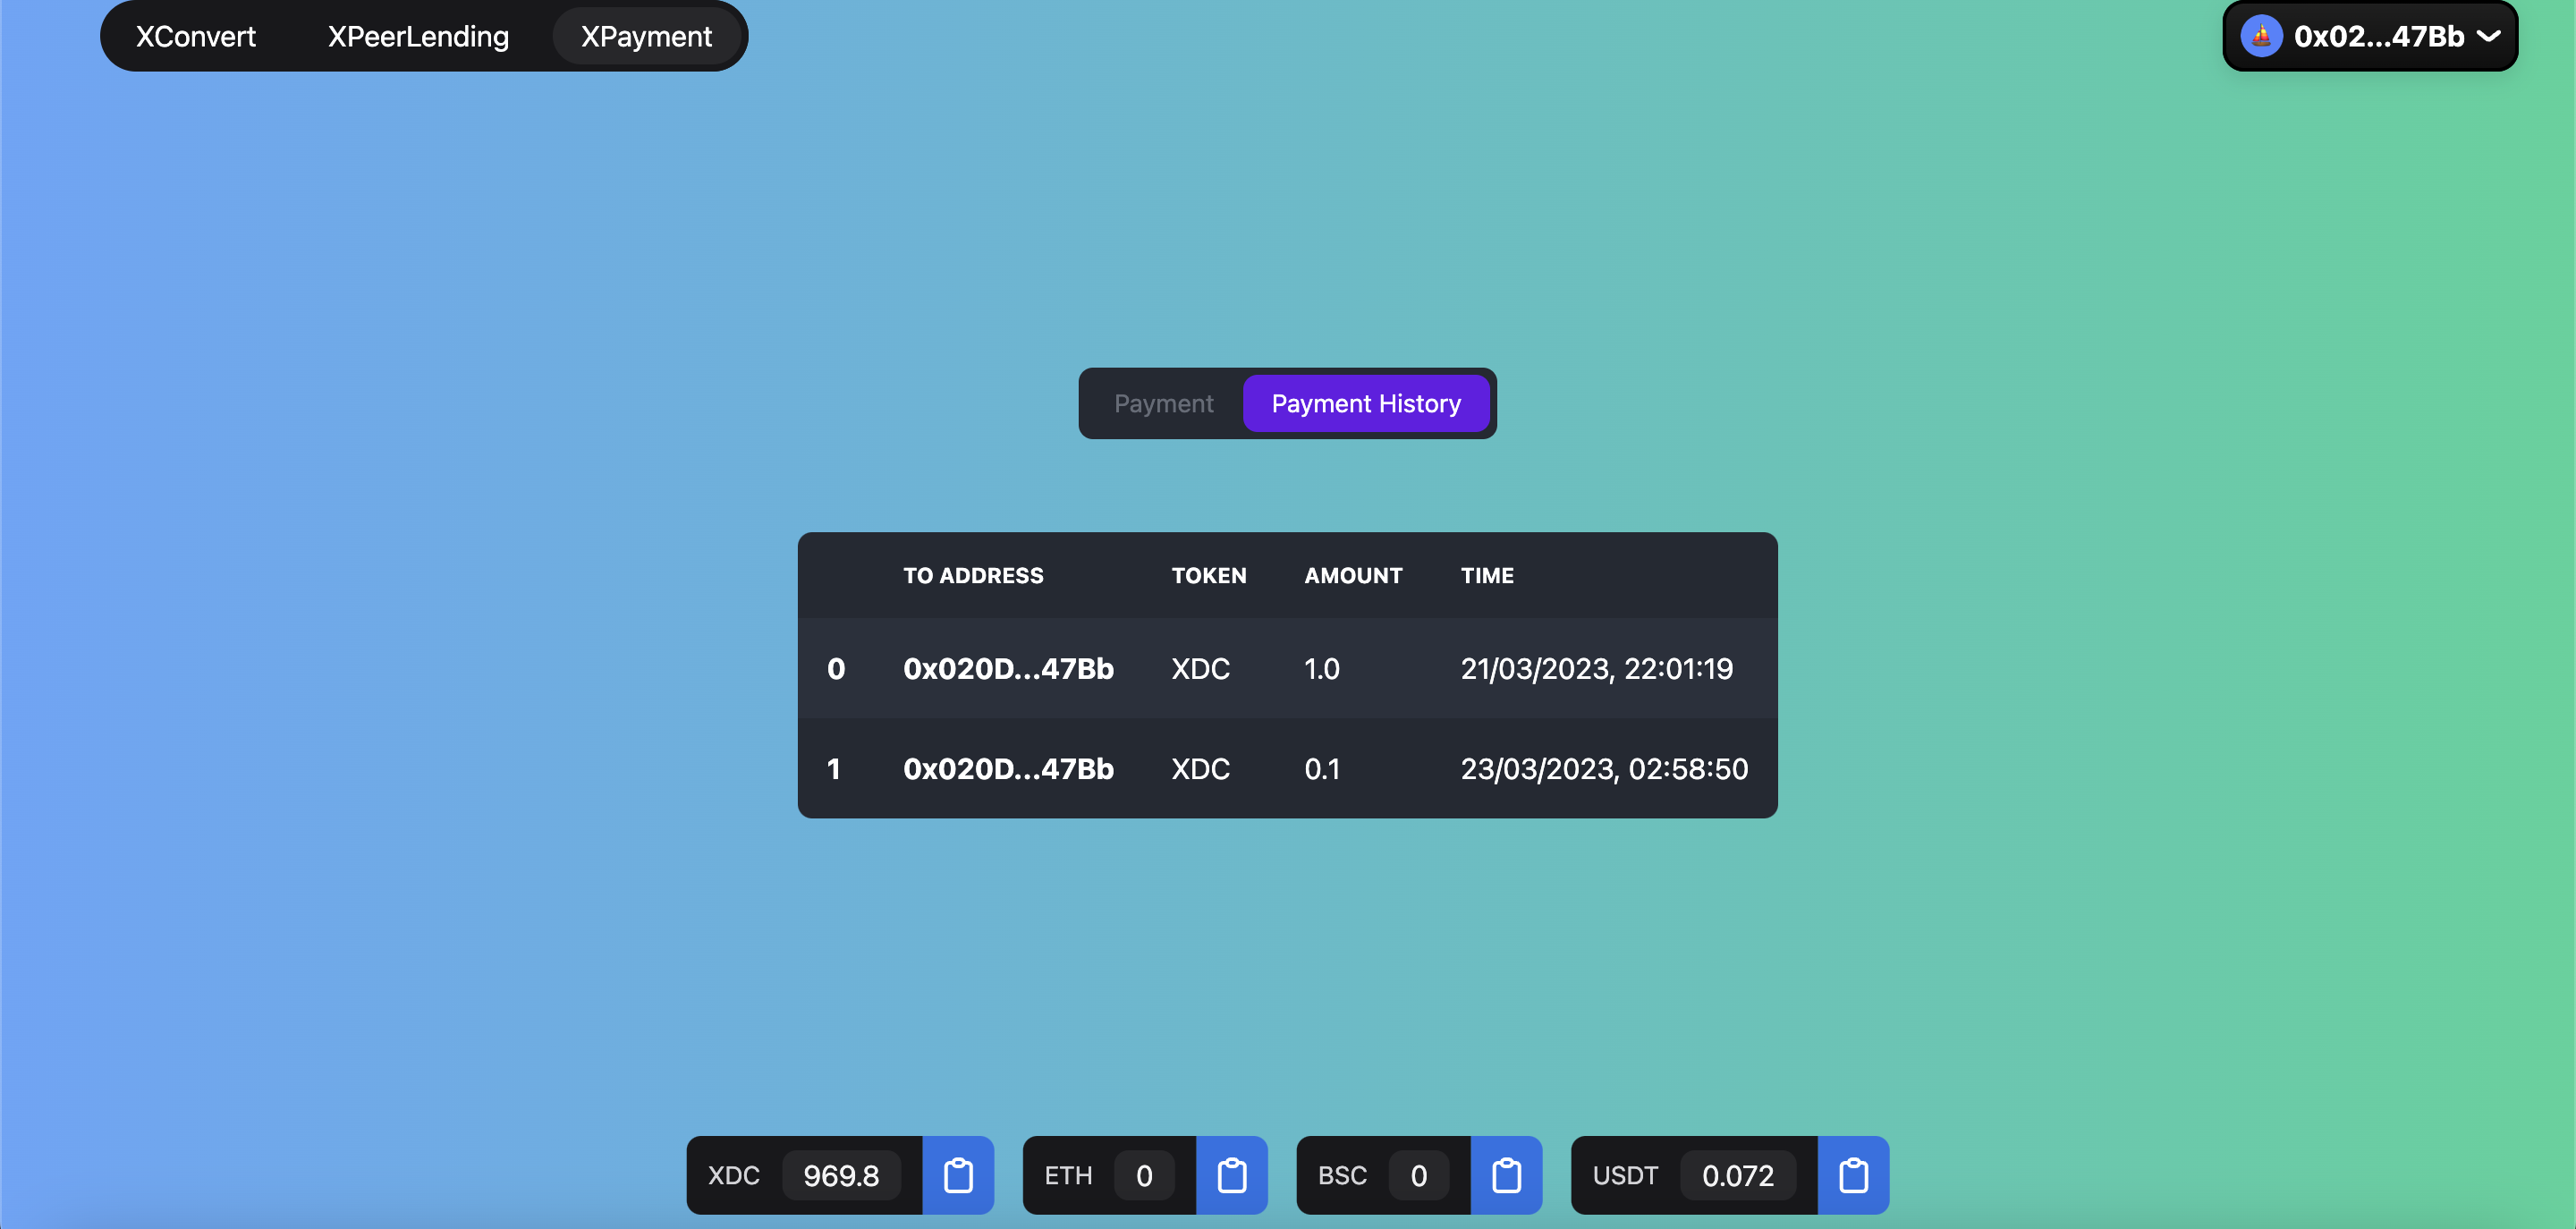The width and height of the screenshot is (2576, 1229).
Task: Click the first row address 0x020D...47Bb
Action: (x=1007, y=669)
